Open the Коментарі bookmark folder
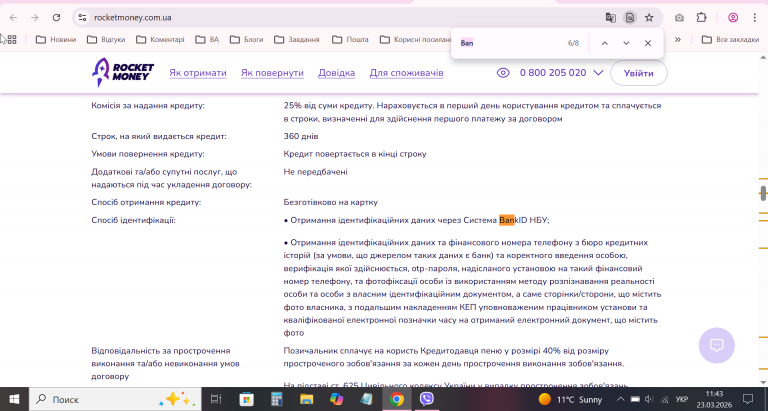The width and height of the screenshot is (768, 411). tap(160, 40)
